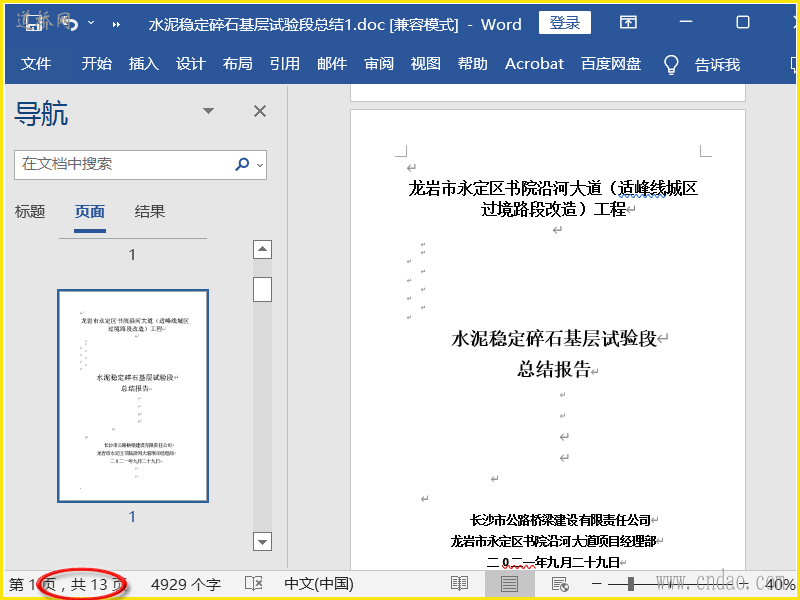Click the document heading 水泥稳定碎石基层试验段
This screenshot has height=600, width=800.
(554, 338)
